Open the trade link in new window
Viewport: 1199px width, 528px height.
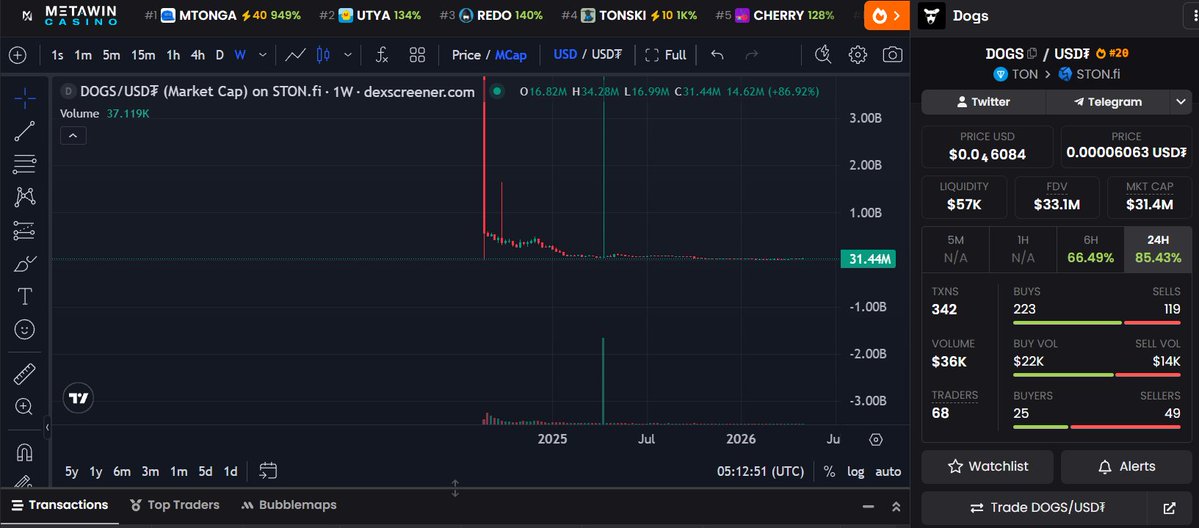(x=1169, y=508)
